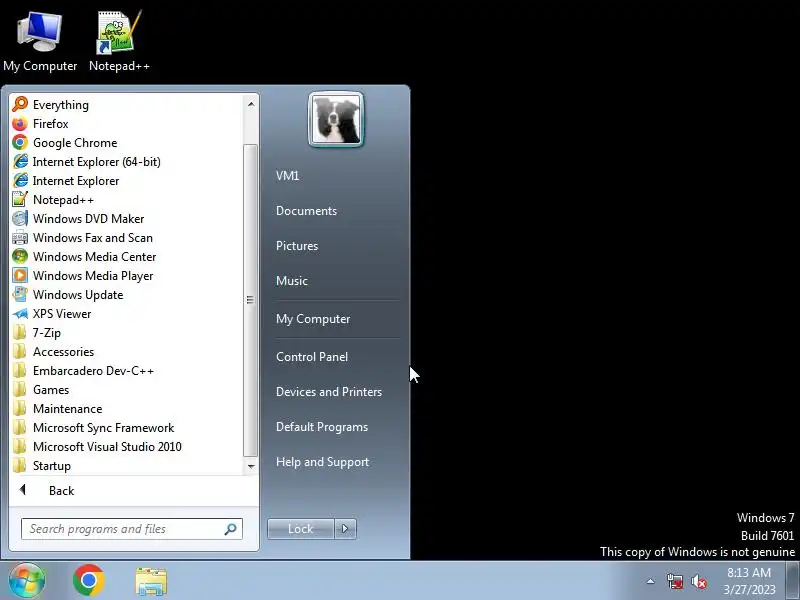Launch Windows Fax and Scan icon

20,238
